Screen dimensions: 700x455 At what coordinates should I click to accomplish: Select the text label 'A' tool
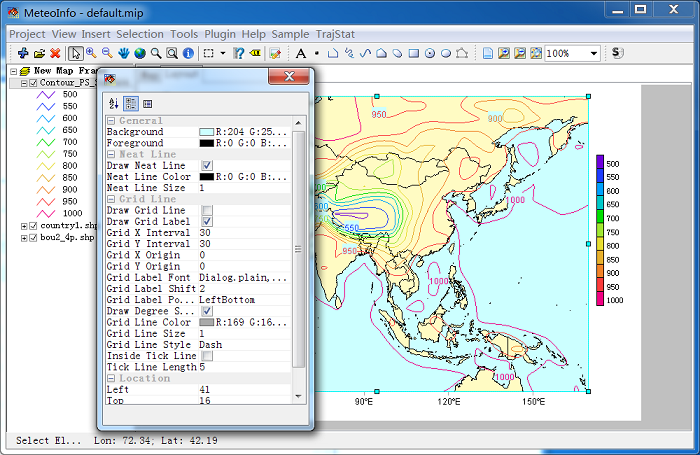tap(301, 53)
